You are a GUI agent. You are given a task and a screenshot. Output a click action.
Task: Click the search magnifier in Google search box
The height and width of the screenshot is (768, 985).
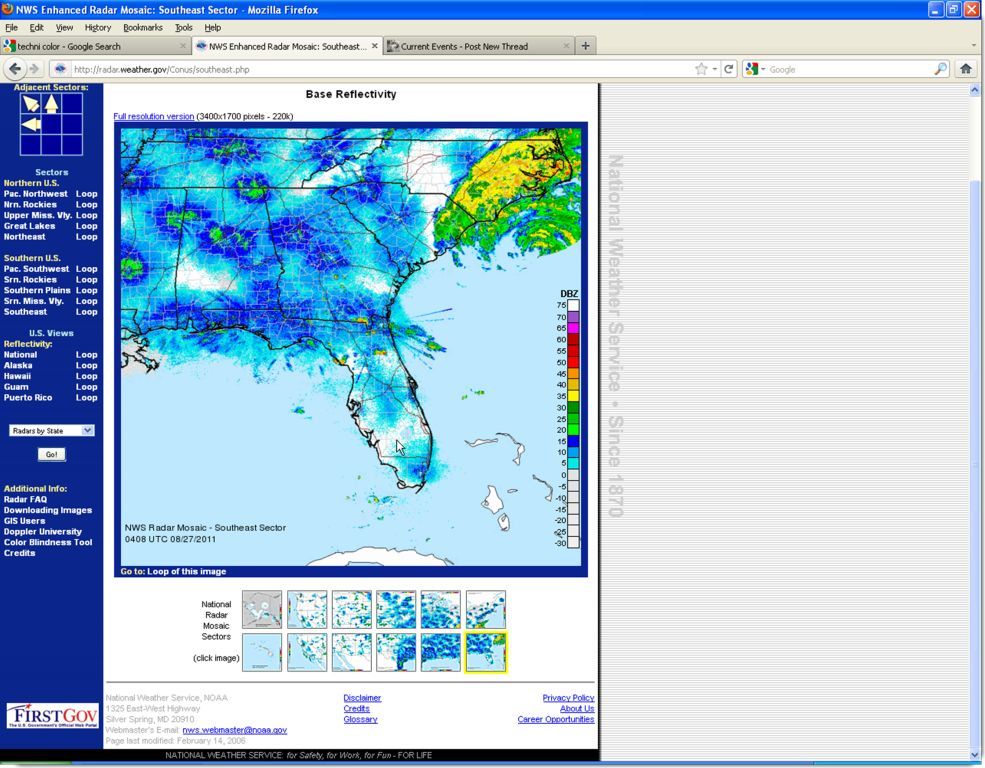click(x=940, y=69)
